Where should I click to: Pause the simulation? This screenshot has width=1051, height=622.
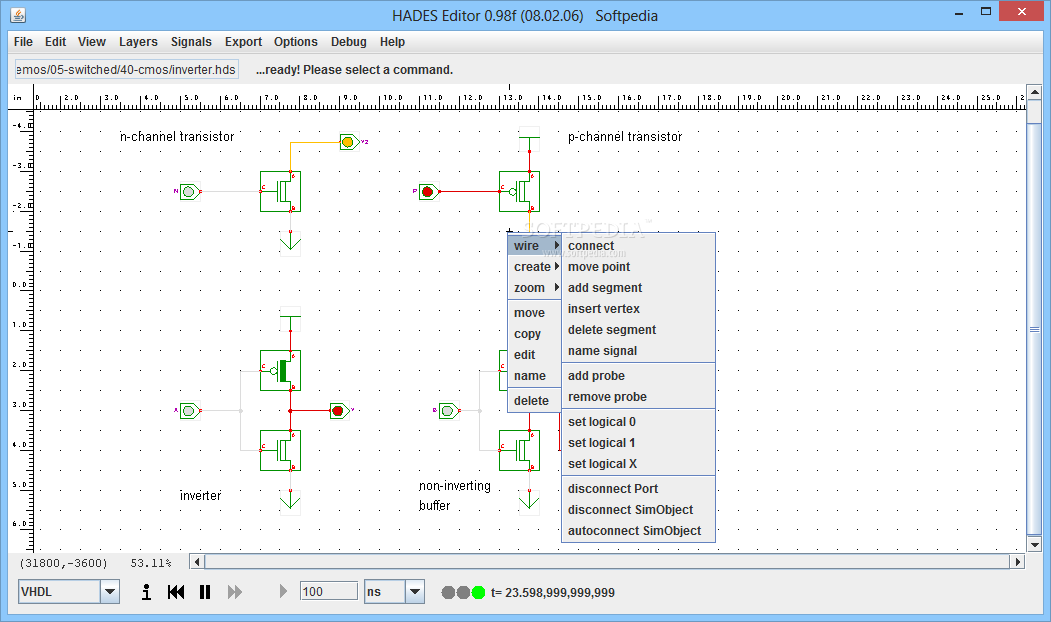[x=205, y=592]
